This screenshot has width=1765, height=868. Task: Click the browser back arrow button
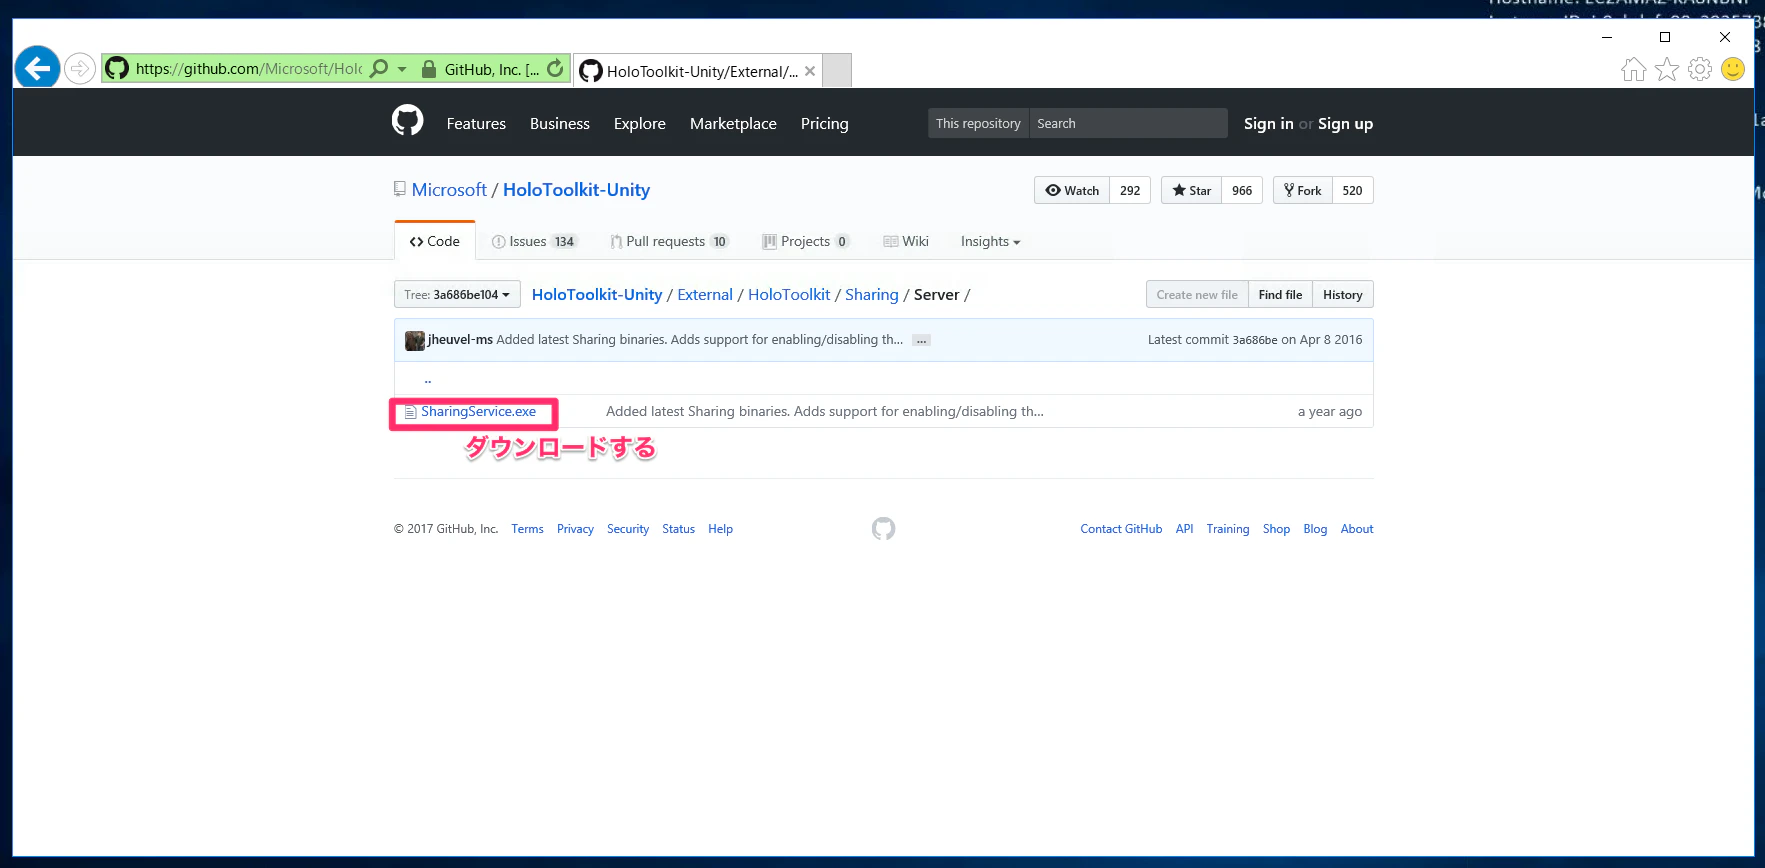[37, 69]
